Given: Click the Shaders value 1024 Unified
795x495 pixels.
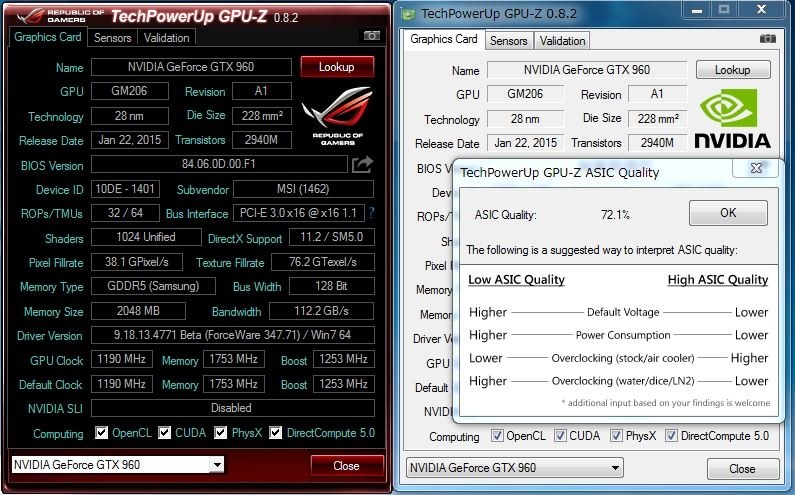Looking at the screenshot, I should click(146, 237).
